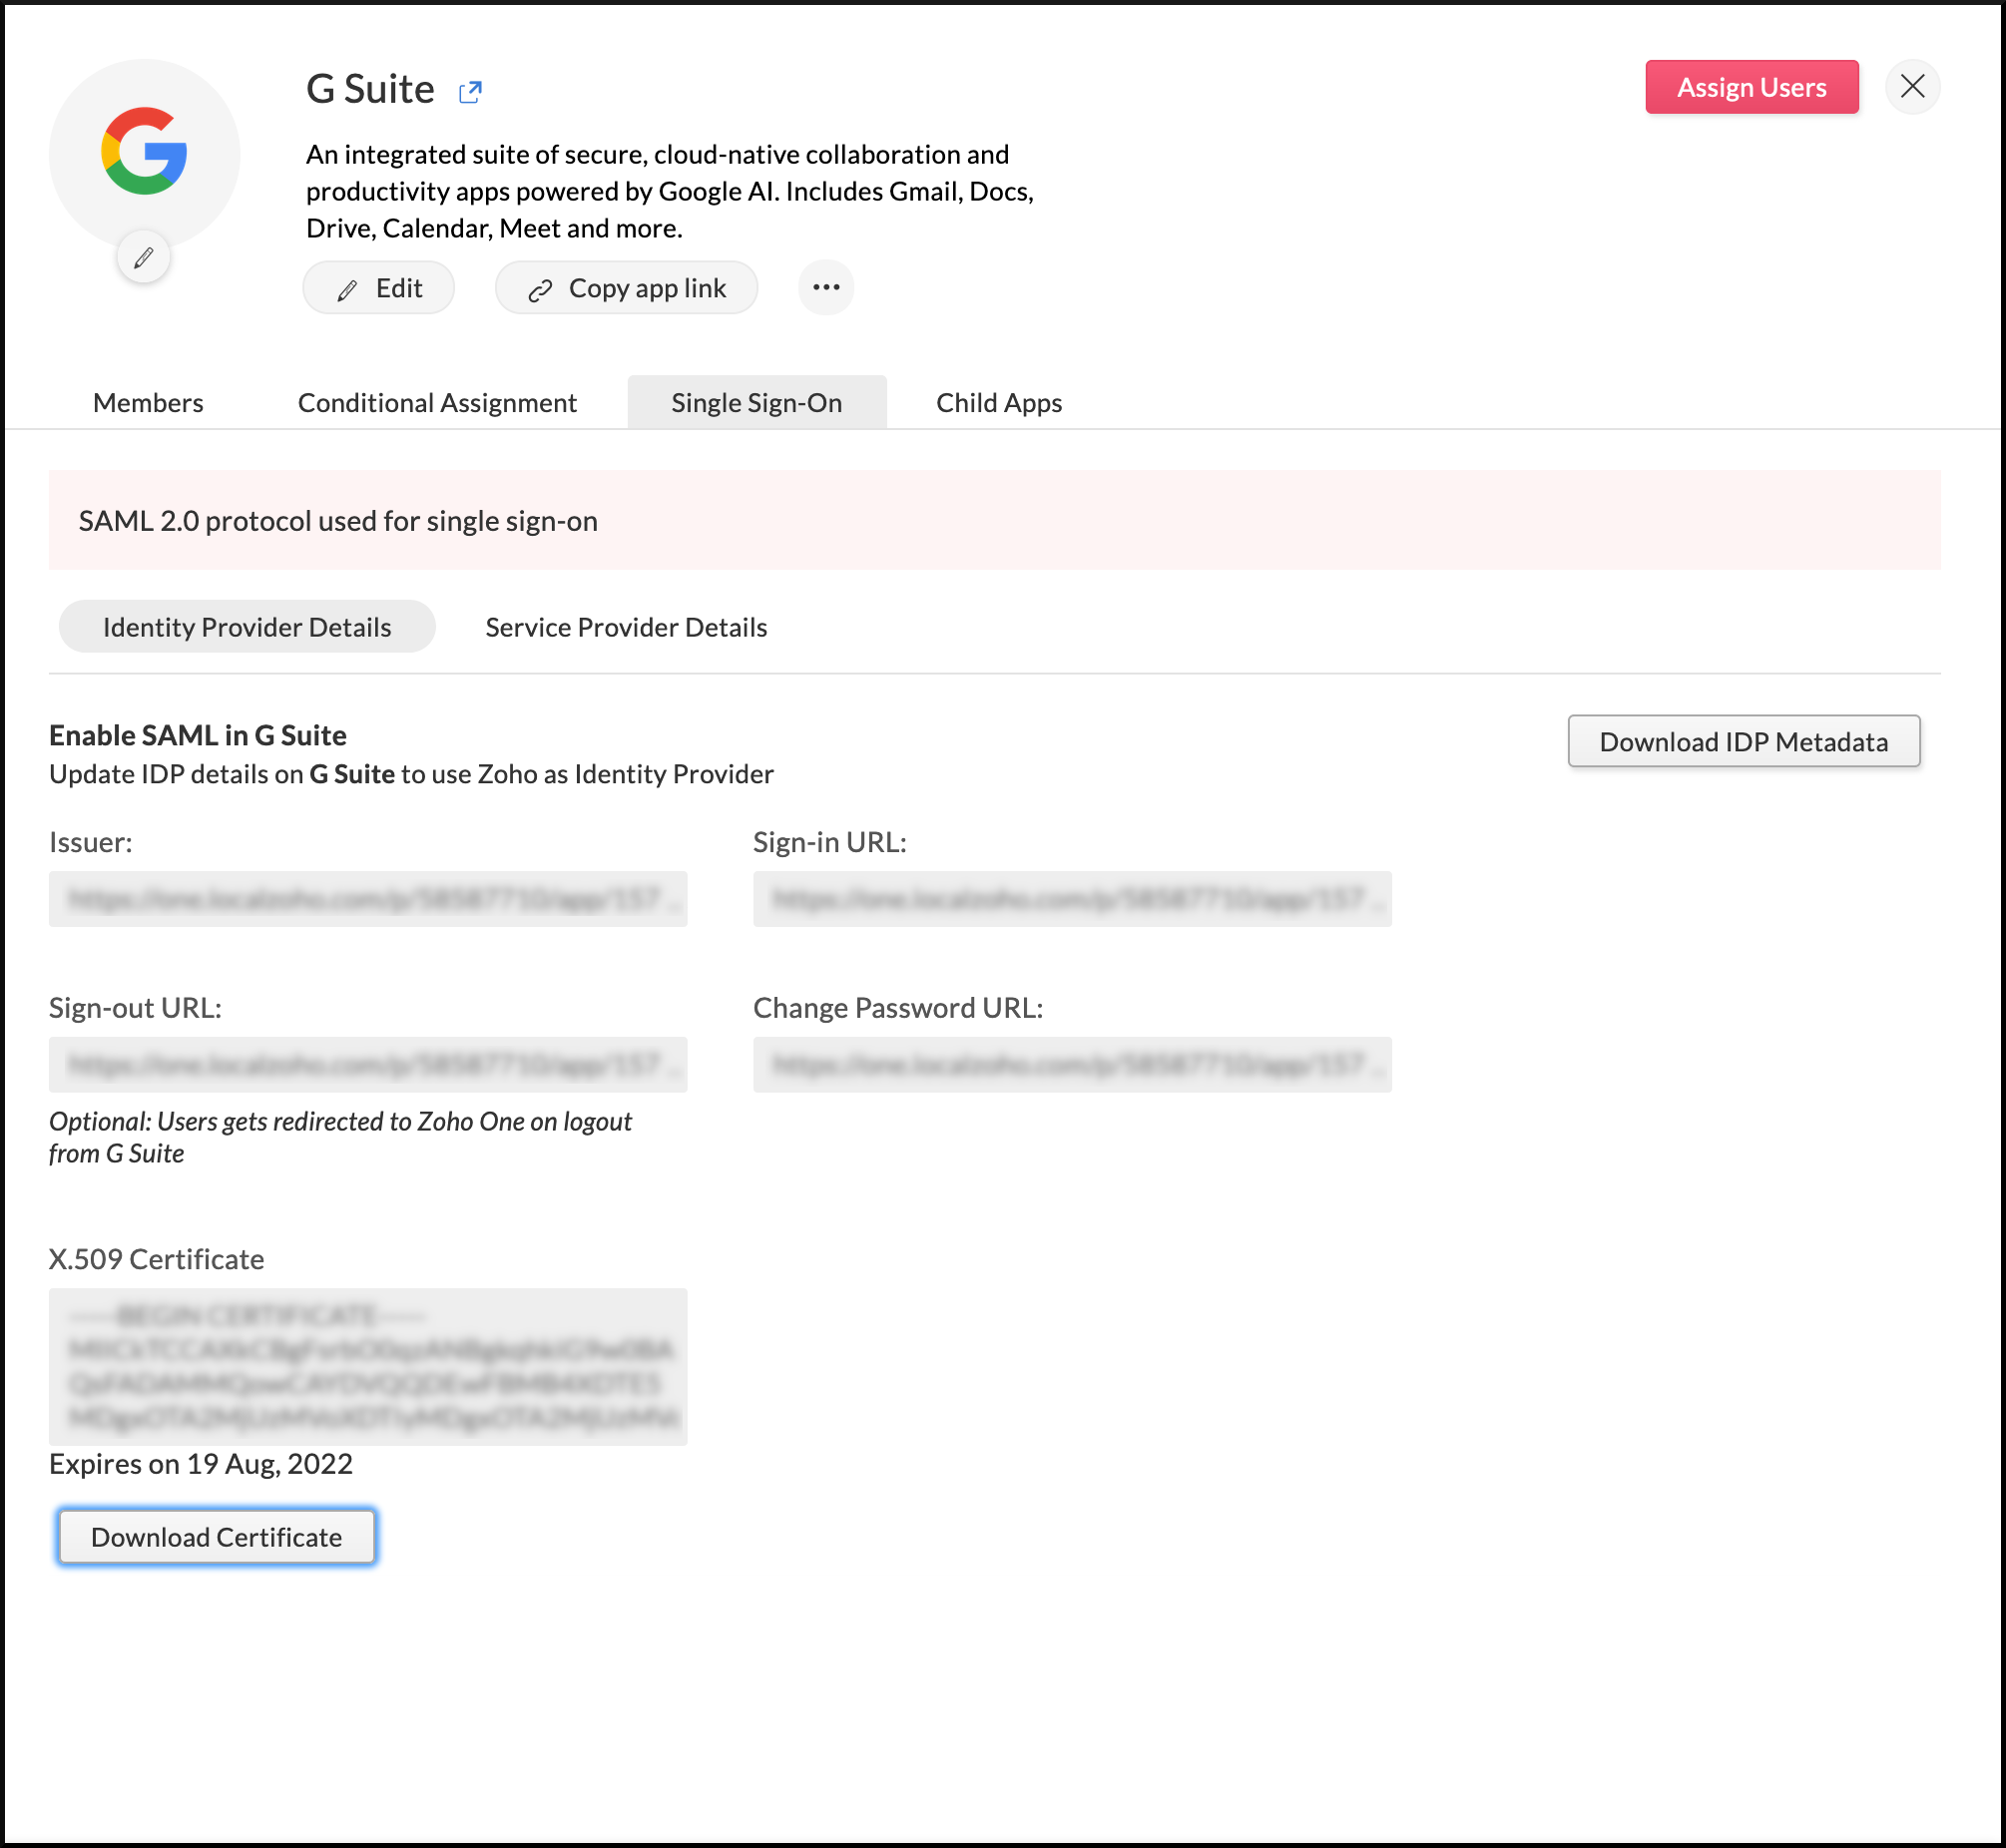
Task: Switch to Service Provider Details sub-tab
Action: (627, 627)
